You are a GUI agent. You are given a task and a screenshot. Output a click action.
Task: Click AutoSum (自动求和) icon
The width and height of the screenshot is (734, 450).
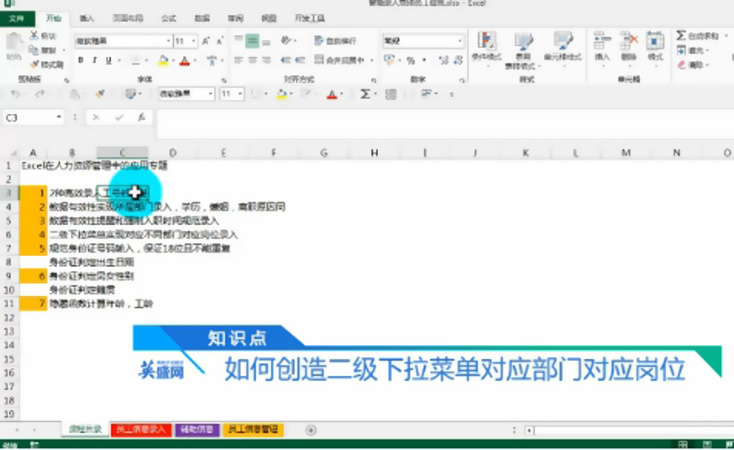tap(697, 35)
